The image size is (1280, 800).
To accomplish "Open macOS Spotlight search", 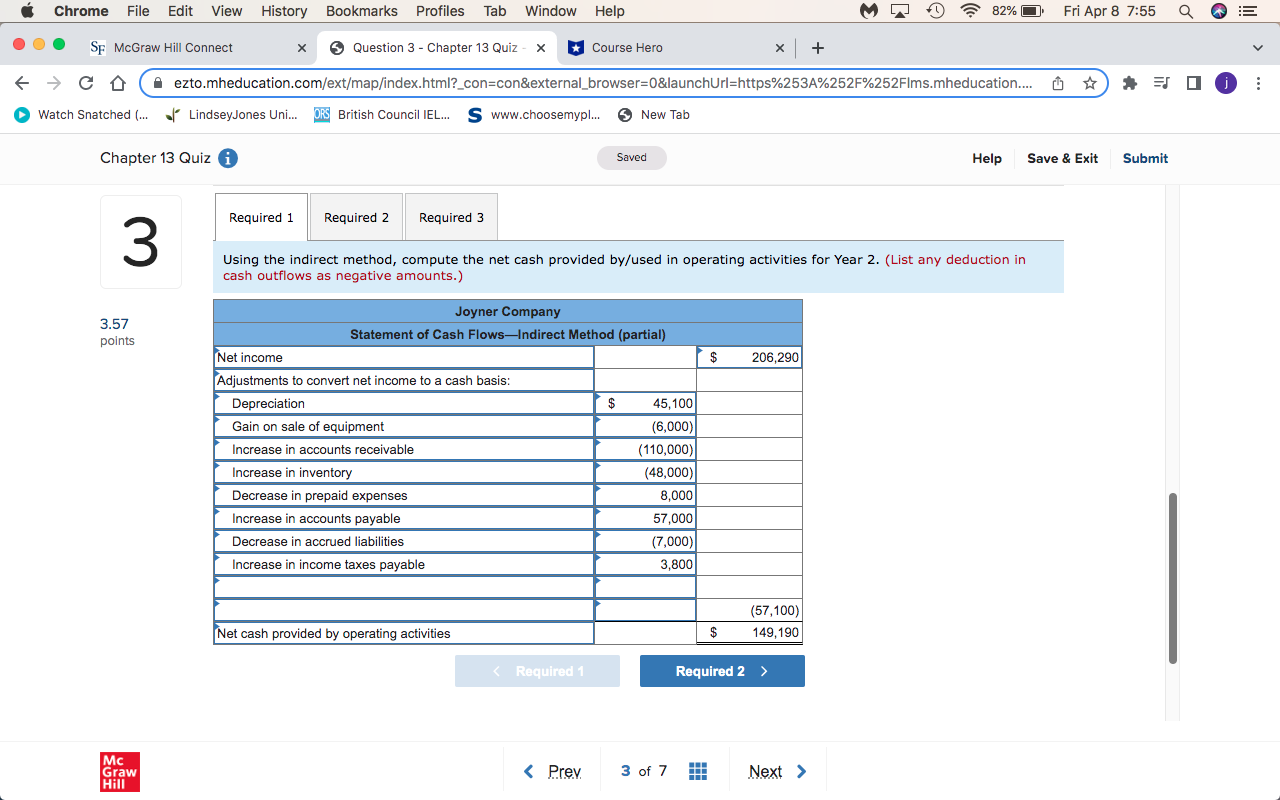I will click(x=1185, y=11).
